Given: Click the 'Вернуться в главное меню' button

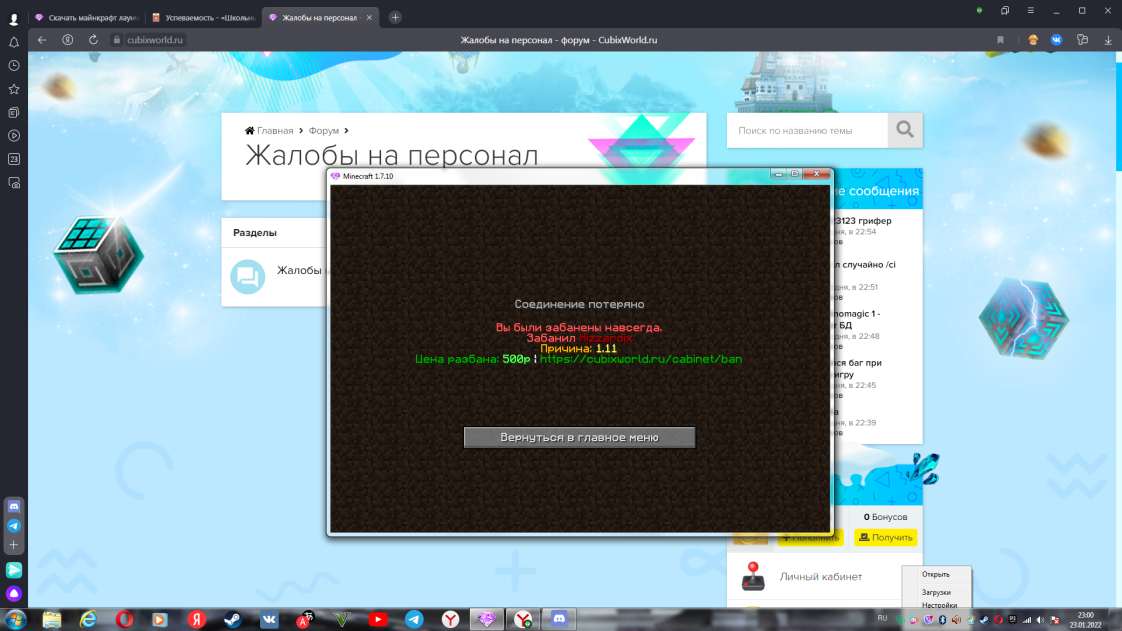Looking at the screenshot, I should [x=579, y=438].
